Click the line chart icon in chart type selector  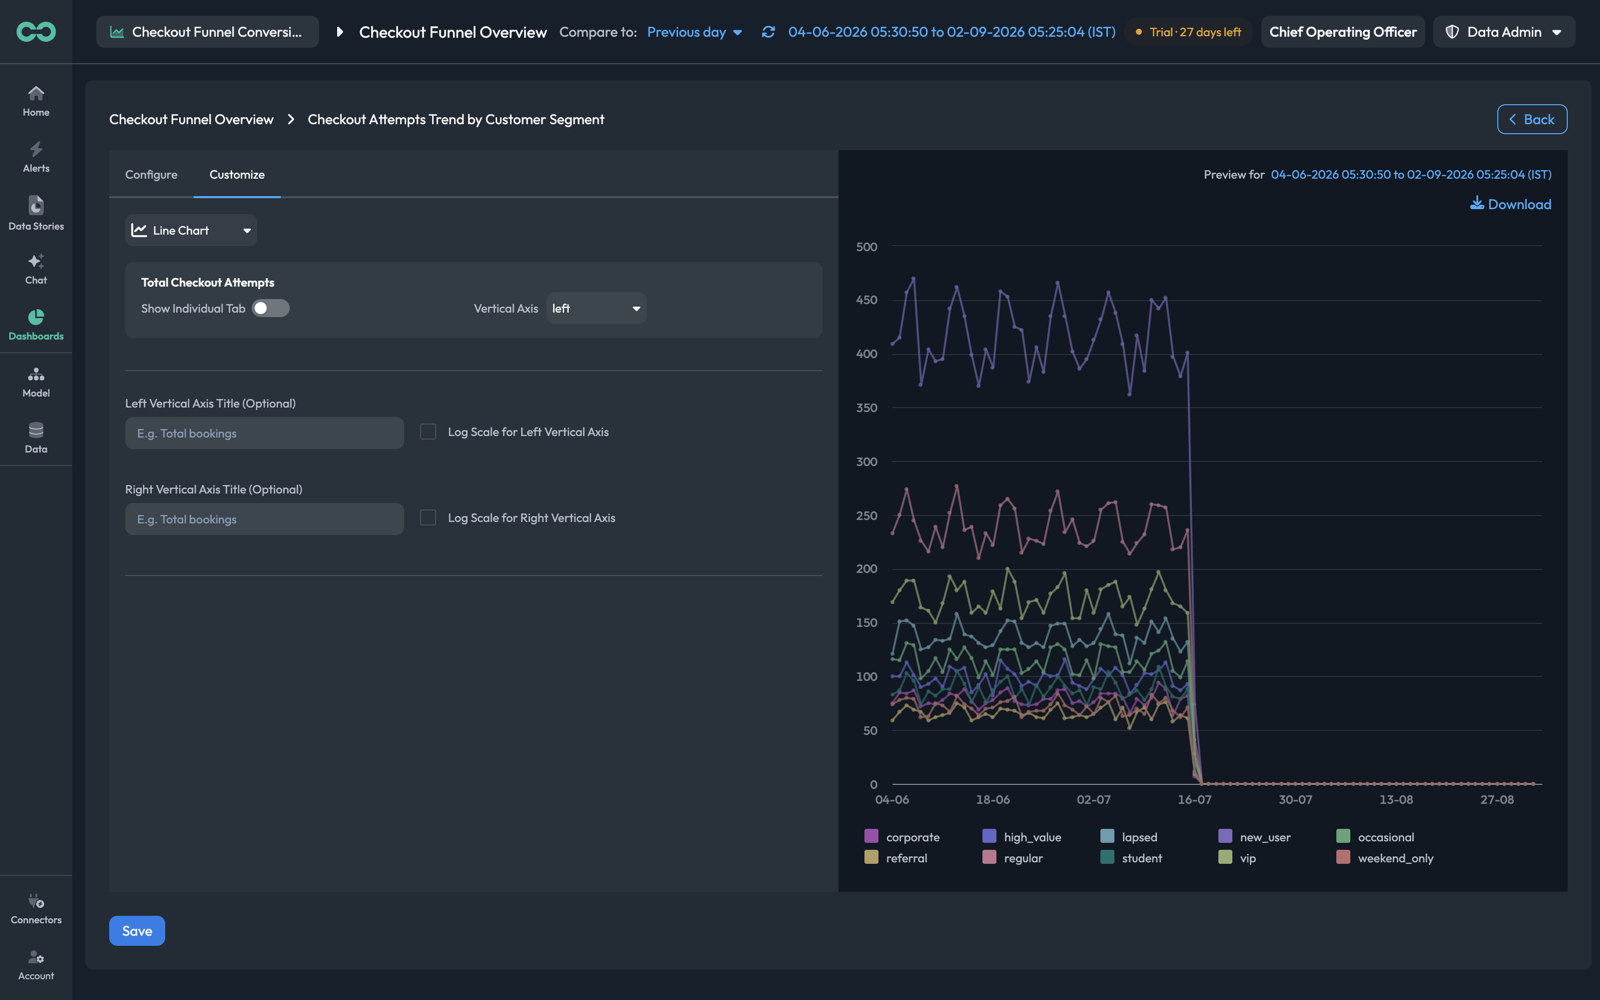pyautogui.click(x=139, y=230)
